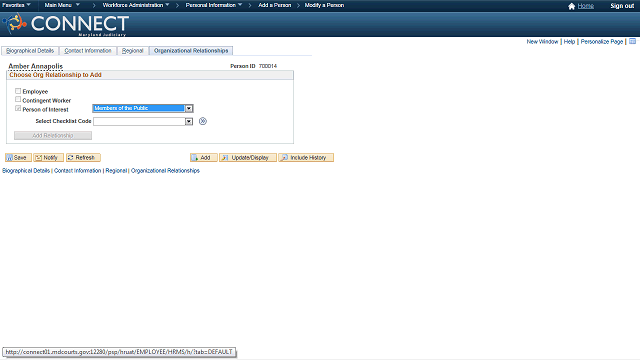Go to Add a Person breadcrumb

coord(275,5)
